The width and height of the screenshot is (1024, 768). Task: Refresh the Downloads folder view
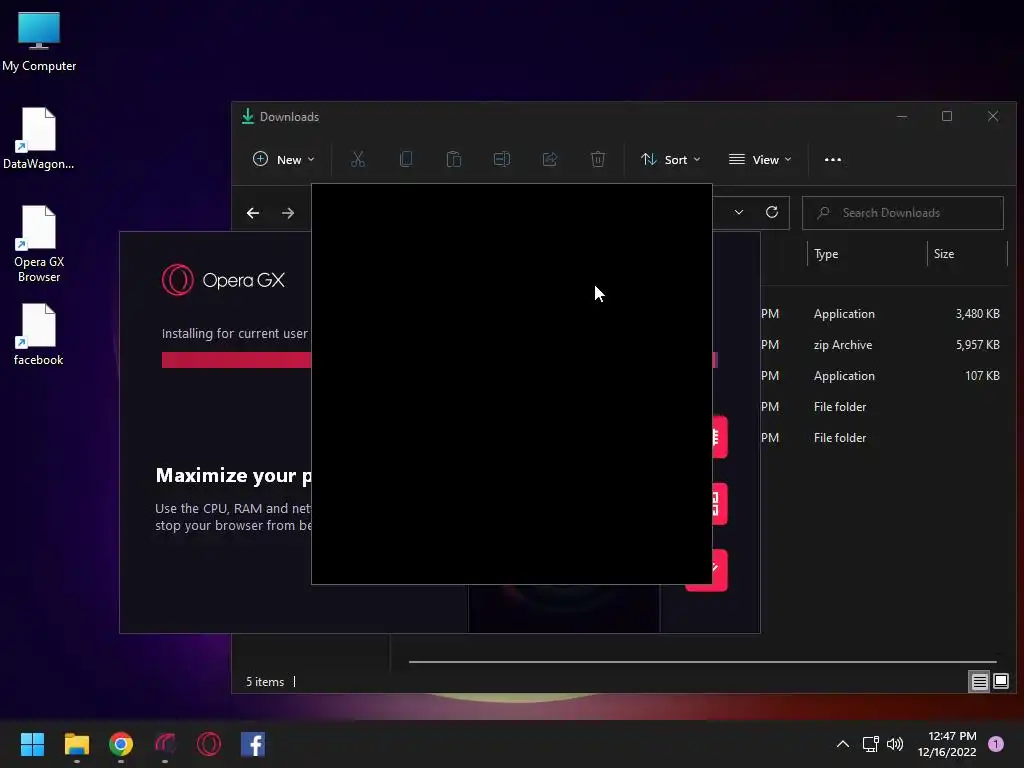(x=772, y=212)
